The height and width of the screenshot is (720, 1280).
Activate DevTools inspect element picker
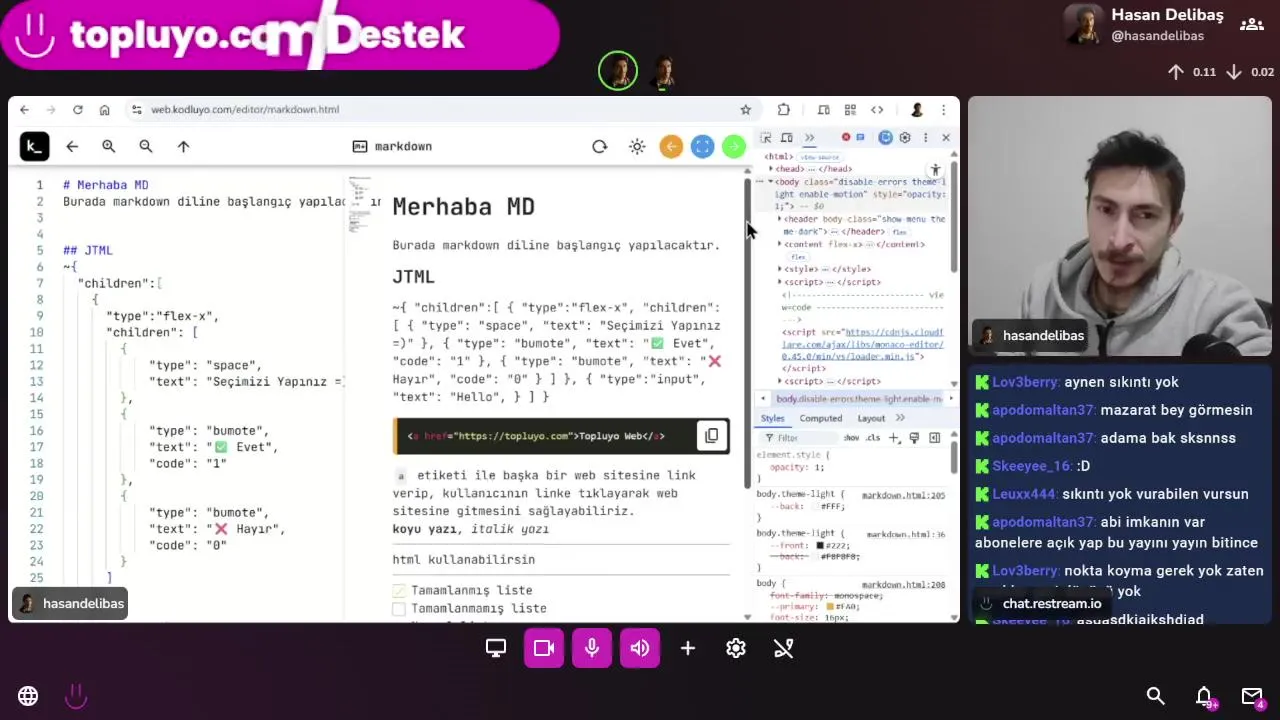pyautogui.click(x=766, y=138)
